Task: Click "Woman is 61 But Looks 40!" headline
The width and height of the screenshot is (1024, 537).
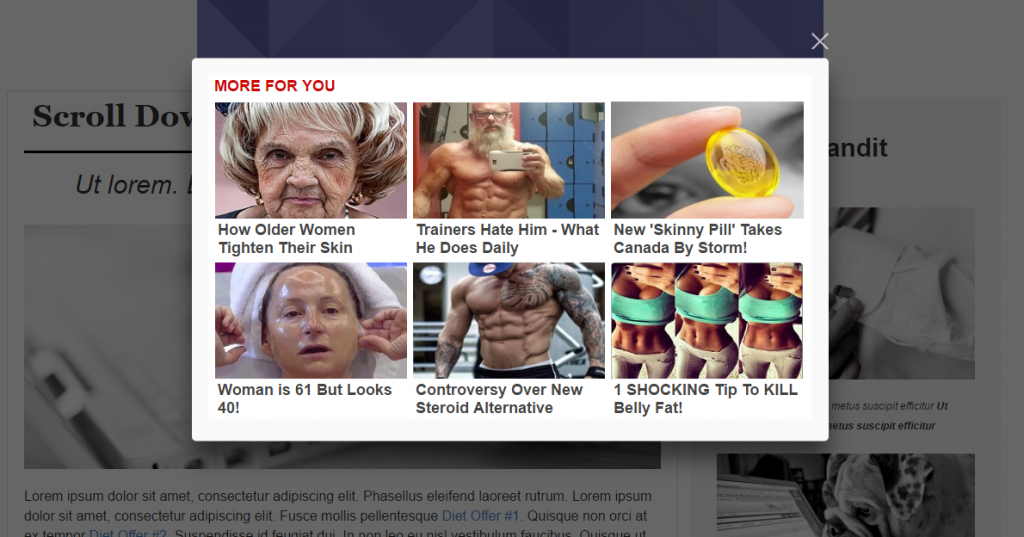Action: 304,399
